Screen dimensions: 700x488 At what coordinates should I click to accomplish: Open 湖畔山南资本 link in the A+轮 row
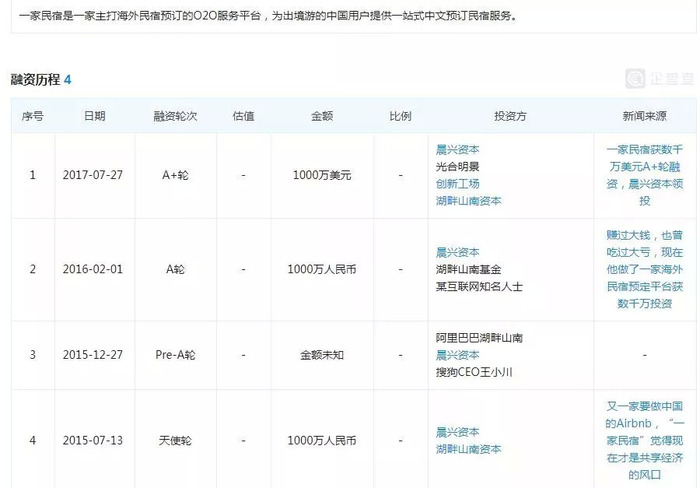(x=468, y=201)
